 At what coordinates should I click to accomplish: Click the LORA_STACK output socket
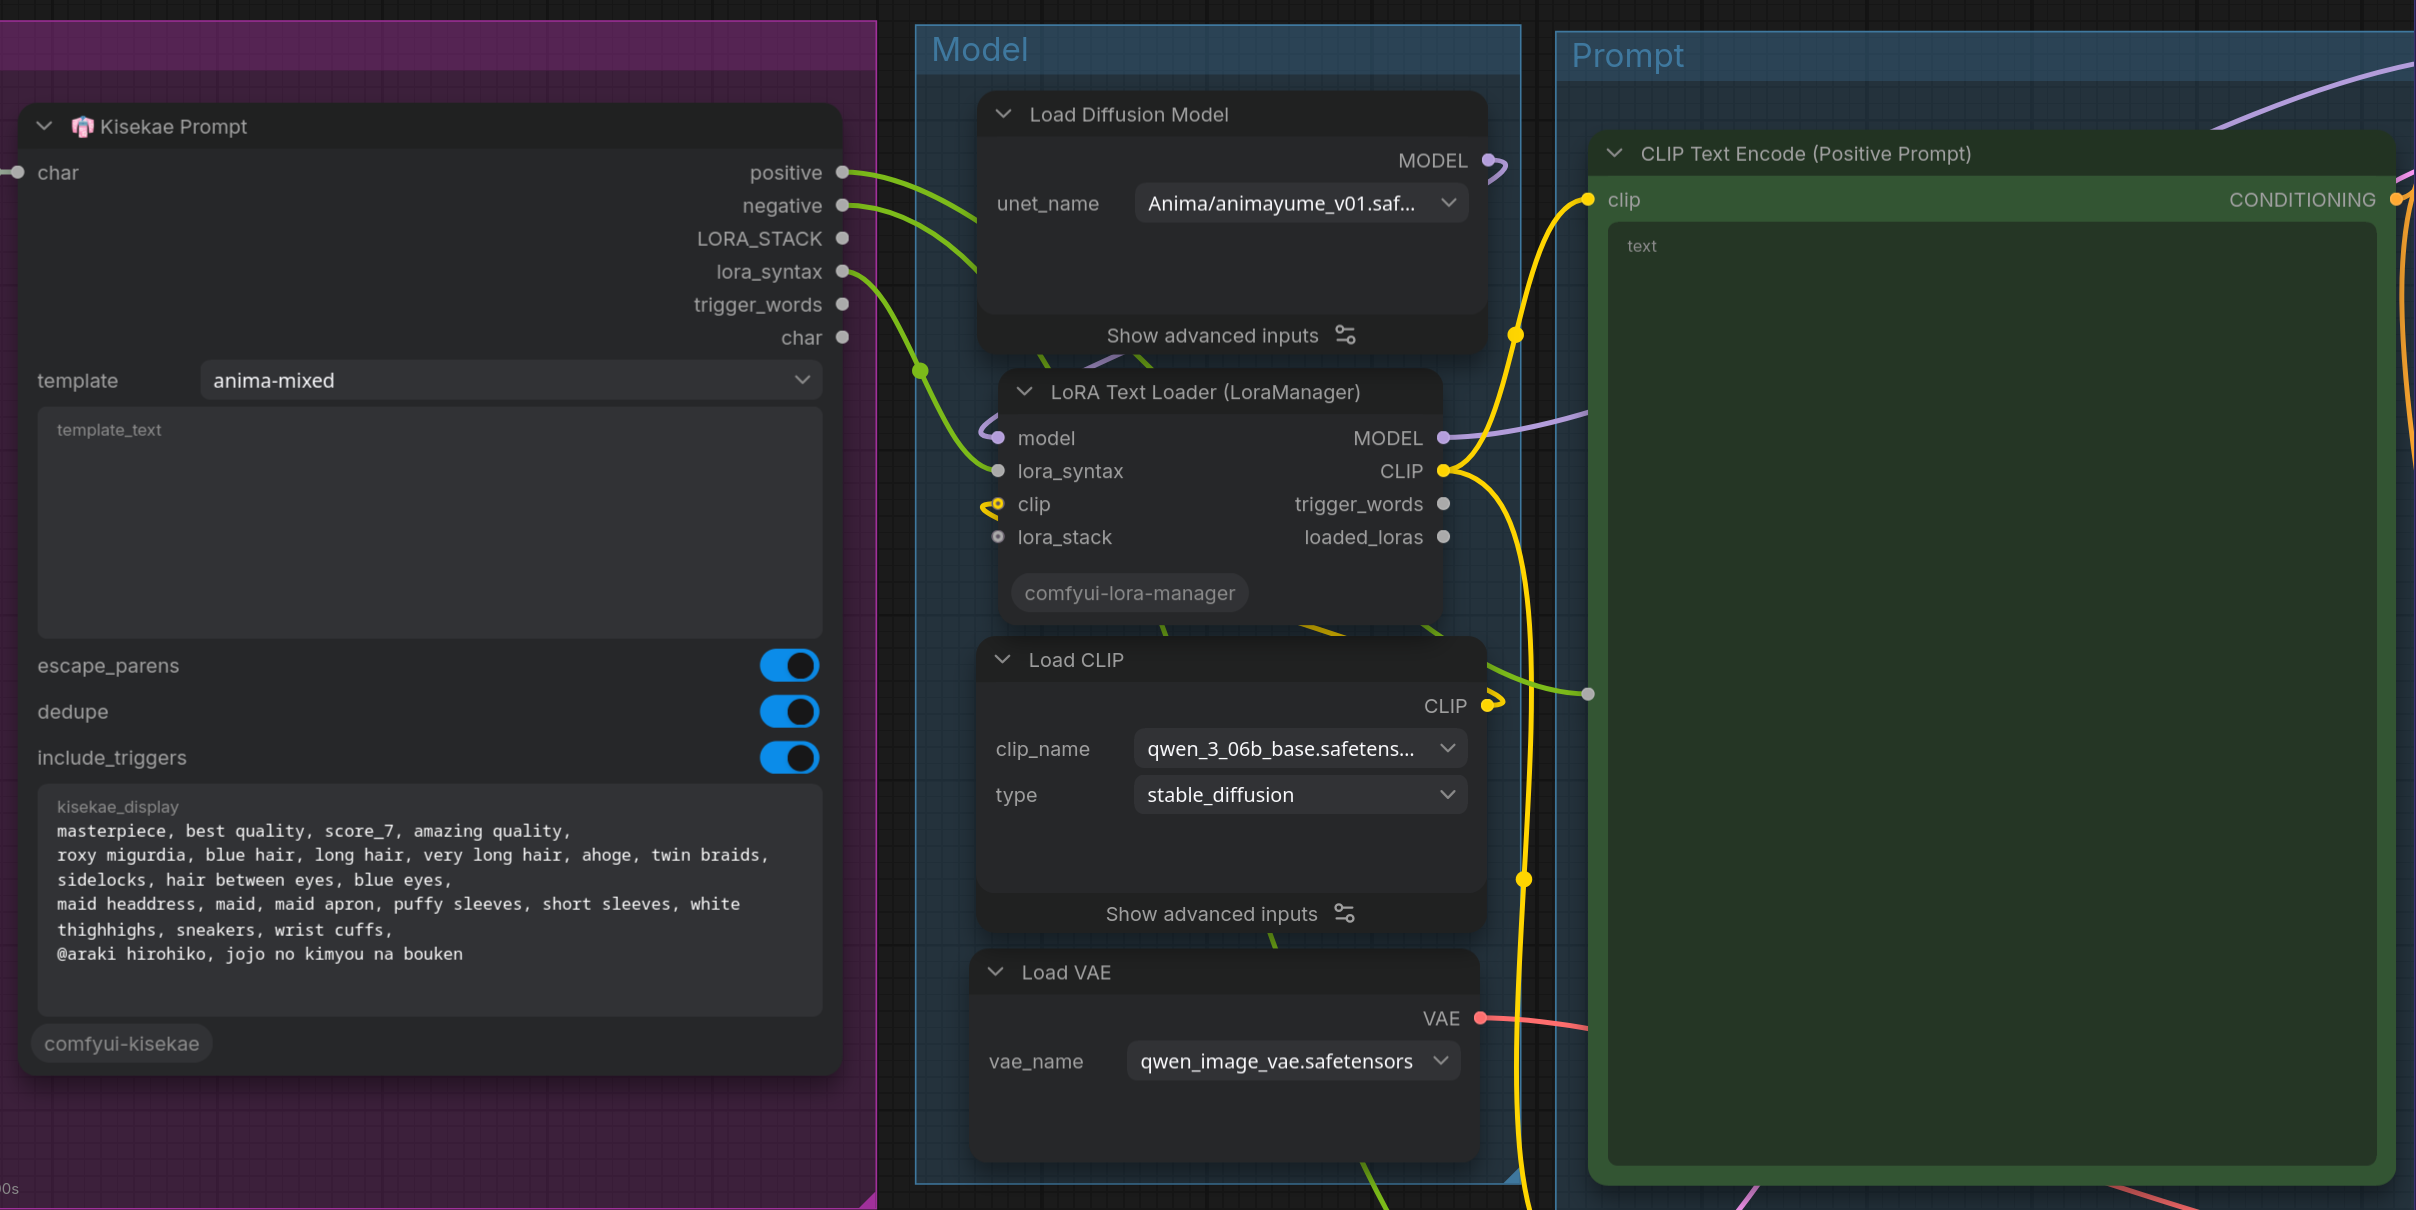tap(842, 238)
